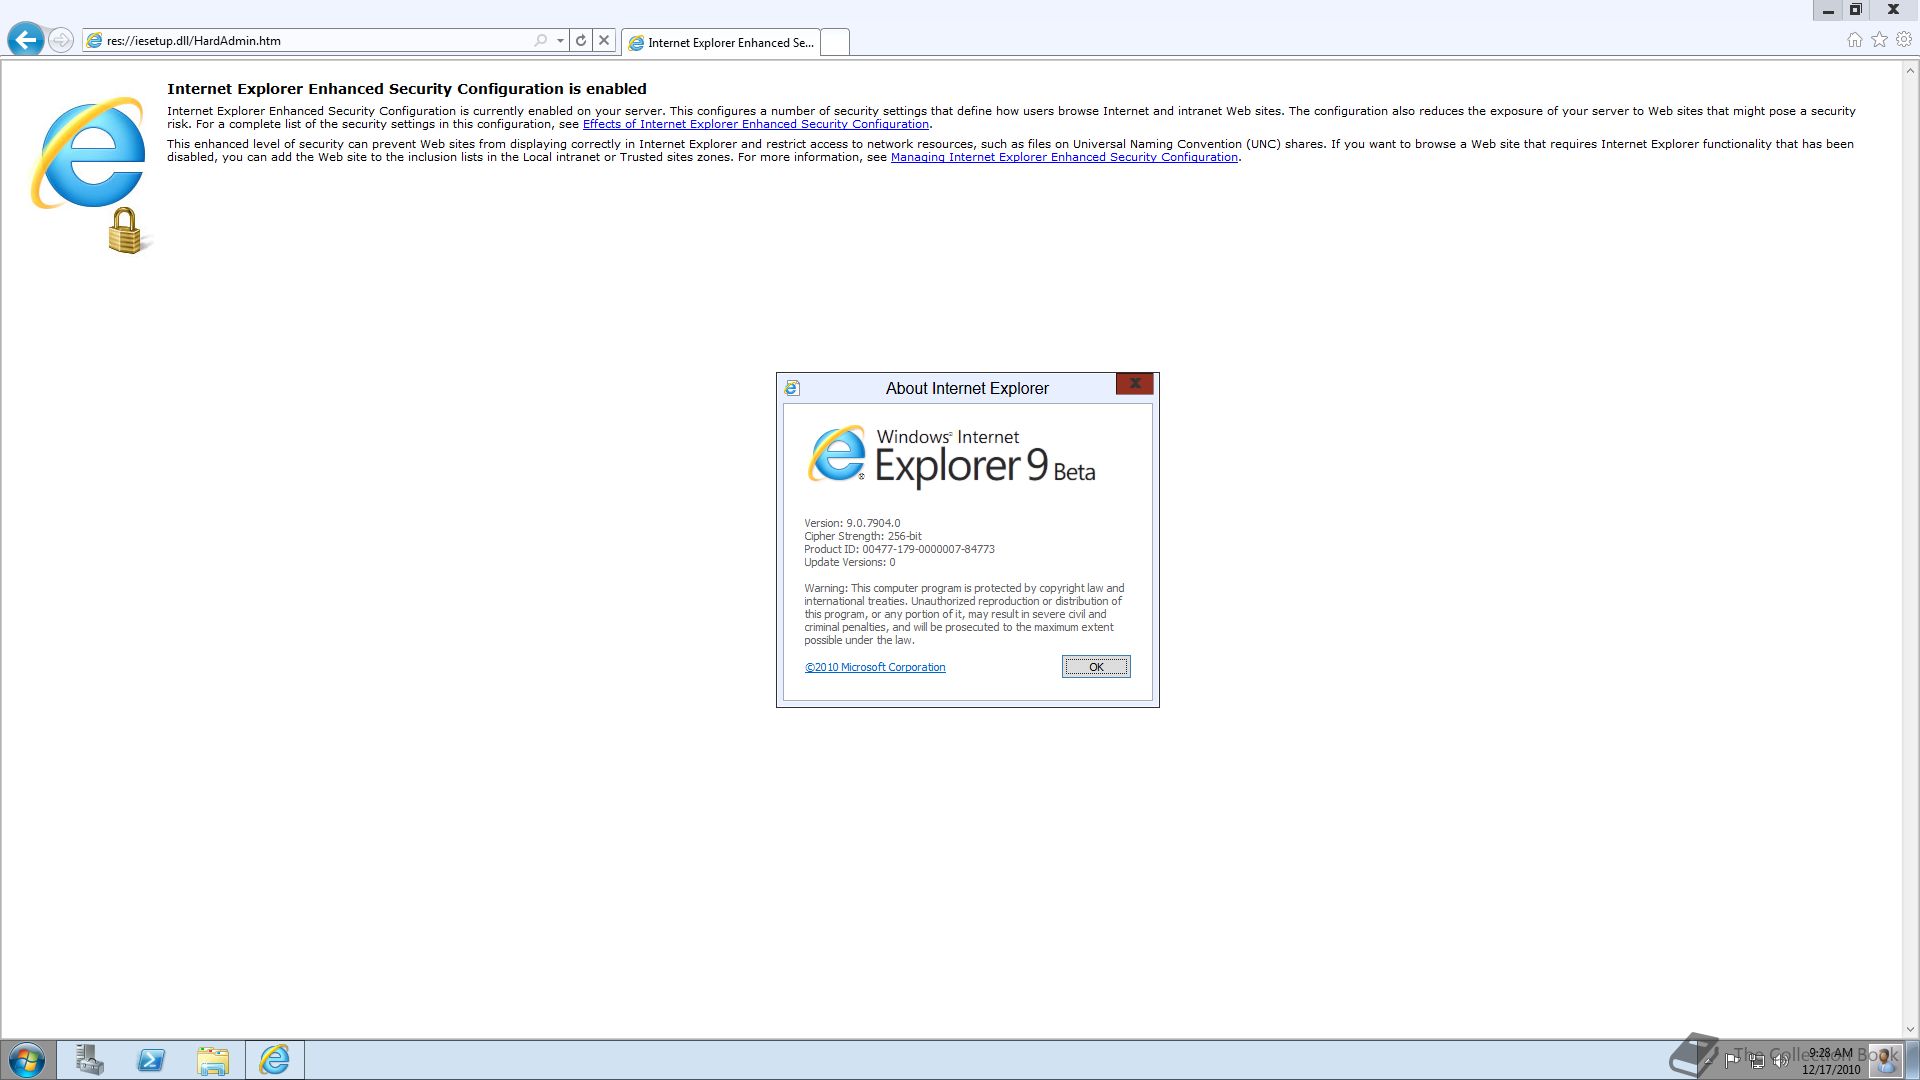Click the Cipher Strength: 256-bit text
1920x1080 pixels.
click(x=863, y=536)
